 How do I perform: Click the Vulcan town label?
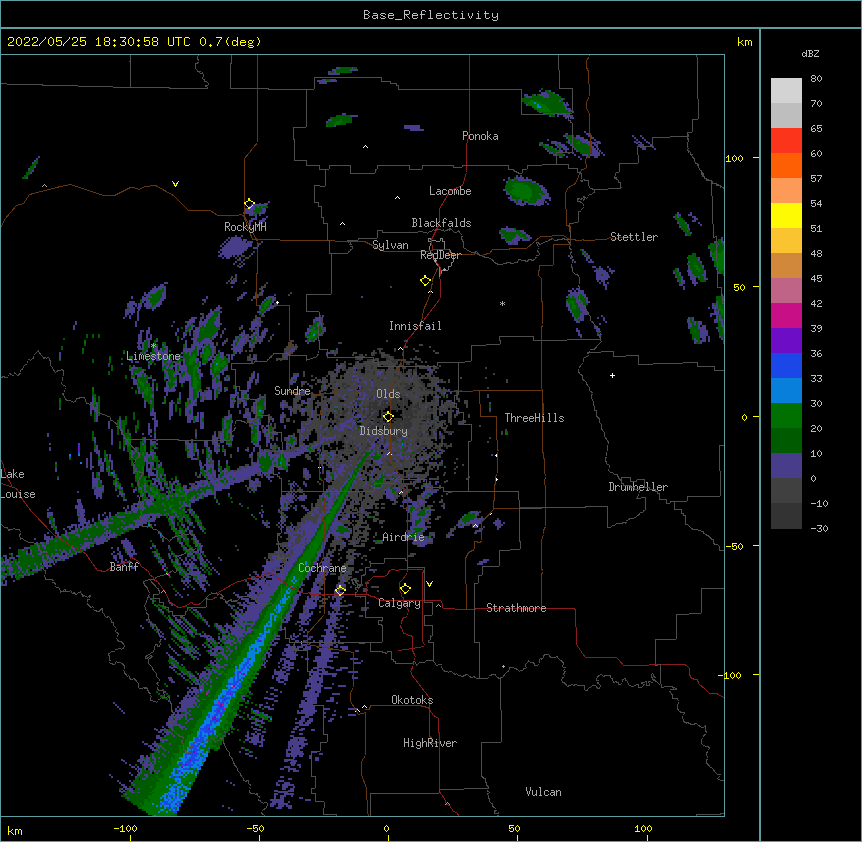click(543, 792)
